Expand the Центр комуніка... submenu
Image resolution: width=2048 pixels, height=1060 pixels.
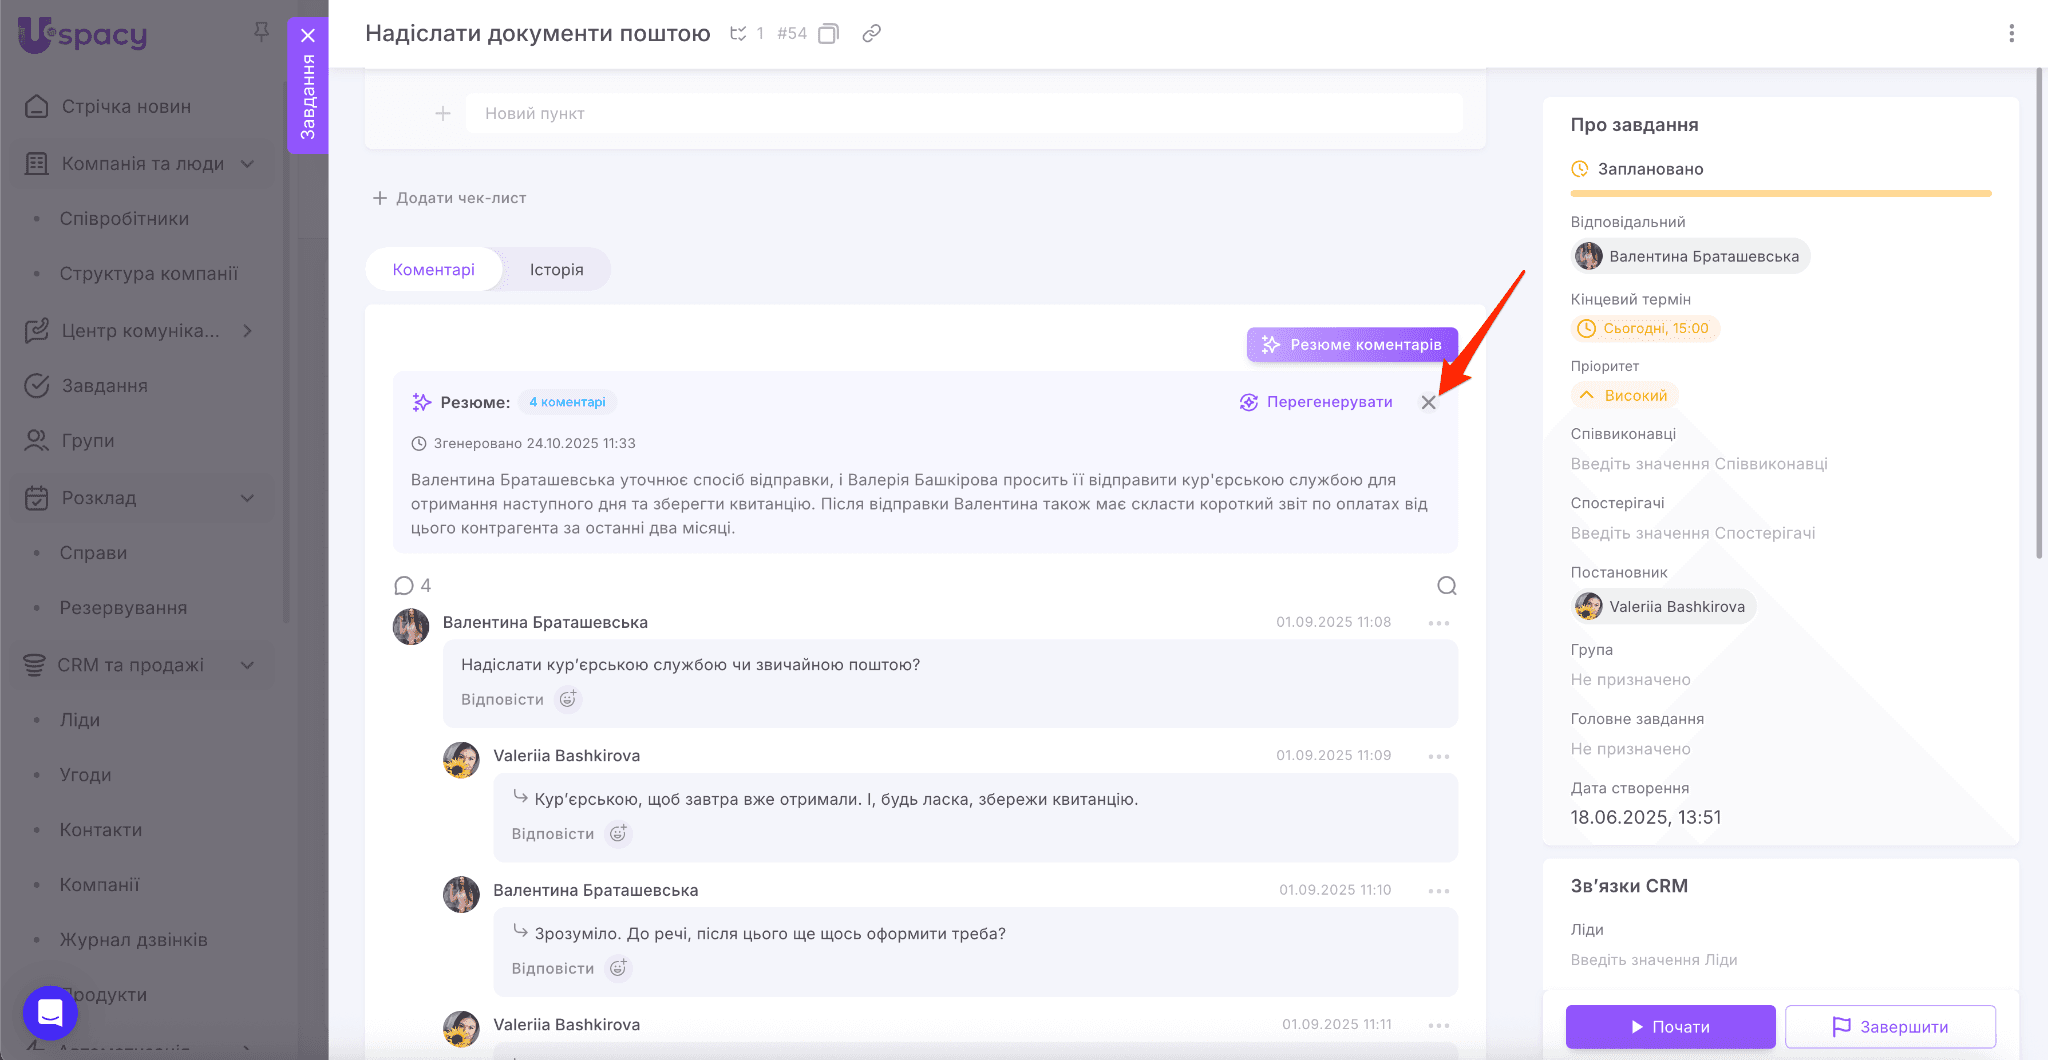tap(247, 331)
